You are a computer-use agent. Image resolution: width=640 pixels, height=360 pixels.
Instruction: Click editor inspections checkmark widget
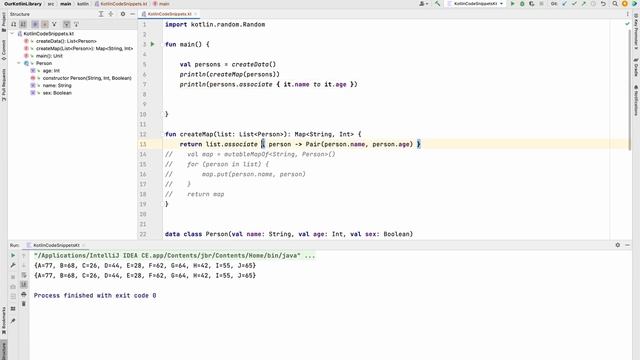coord(627,24)
